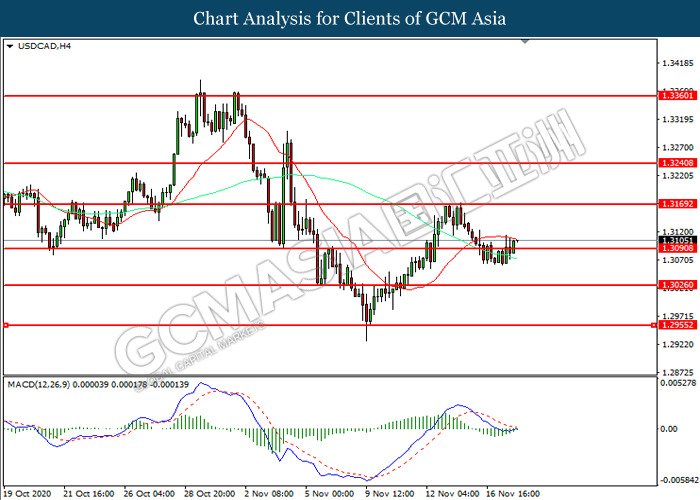The height and width of the screenshot is (500, 700).
Task: Click the 2 Nov 08:00 time label
Action: (269, 494)
